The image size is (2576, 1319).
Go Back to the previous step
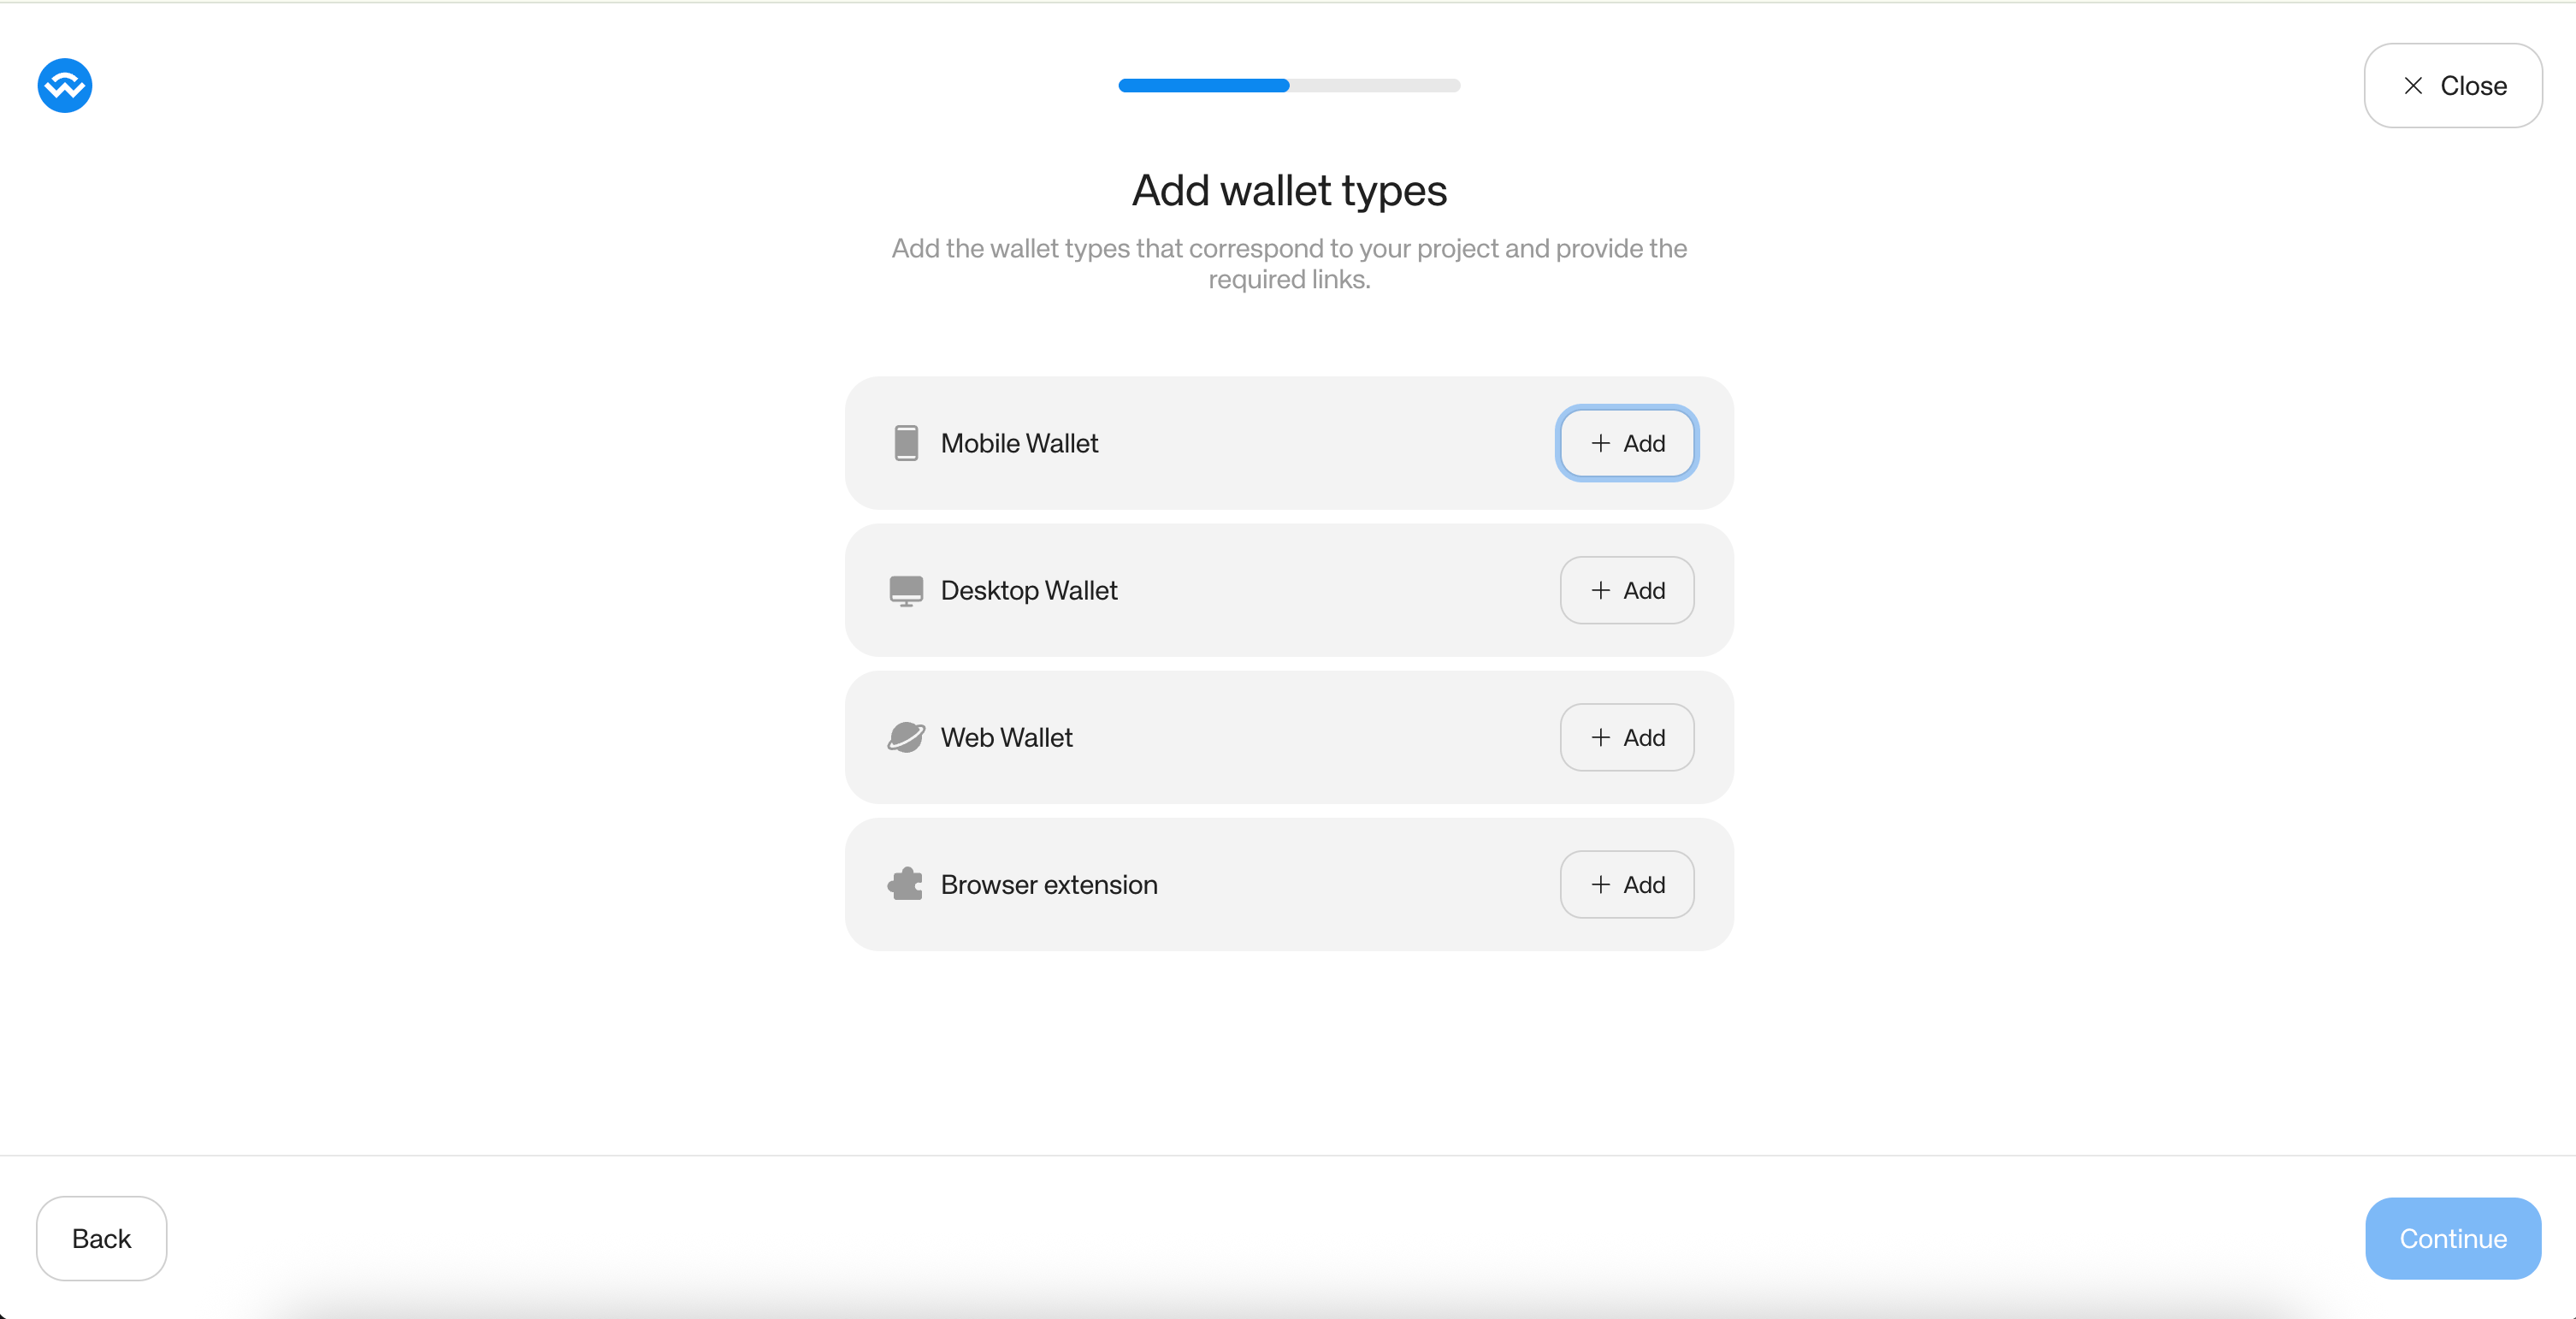pos(102,1238)
